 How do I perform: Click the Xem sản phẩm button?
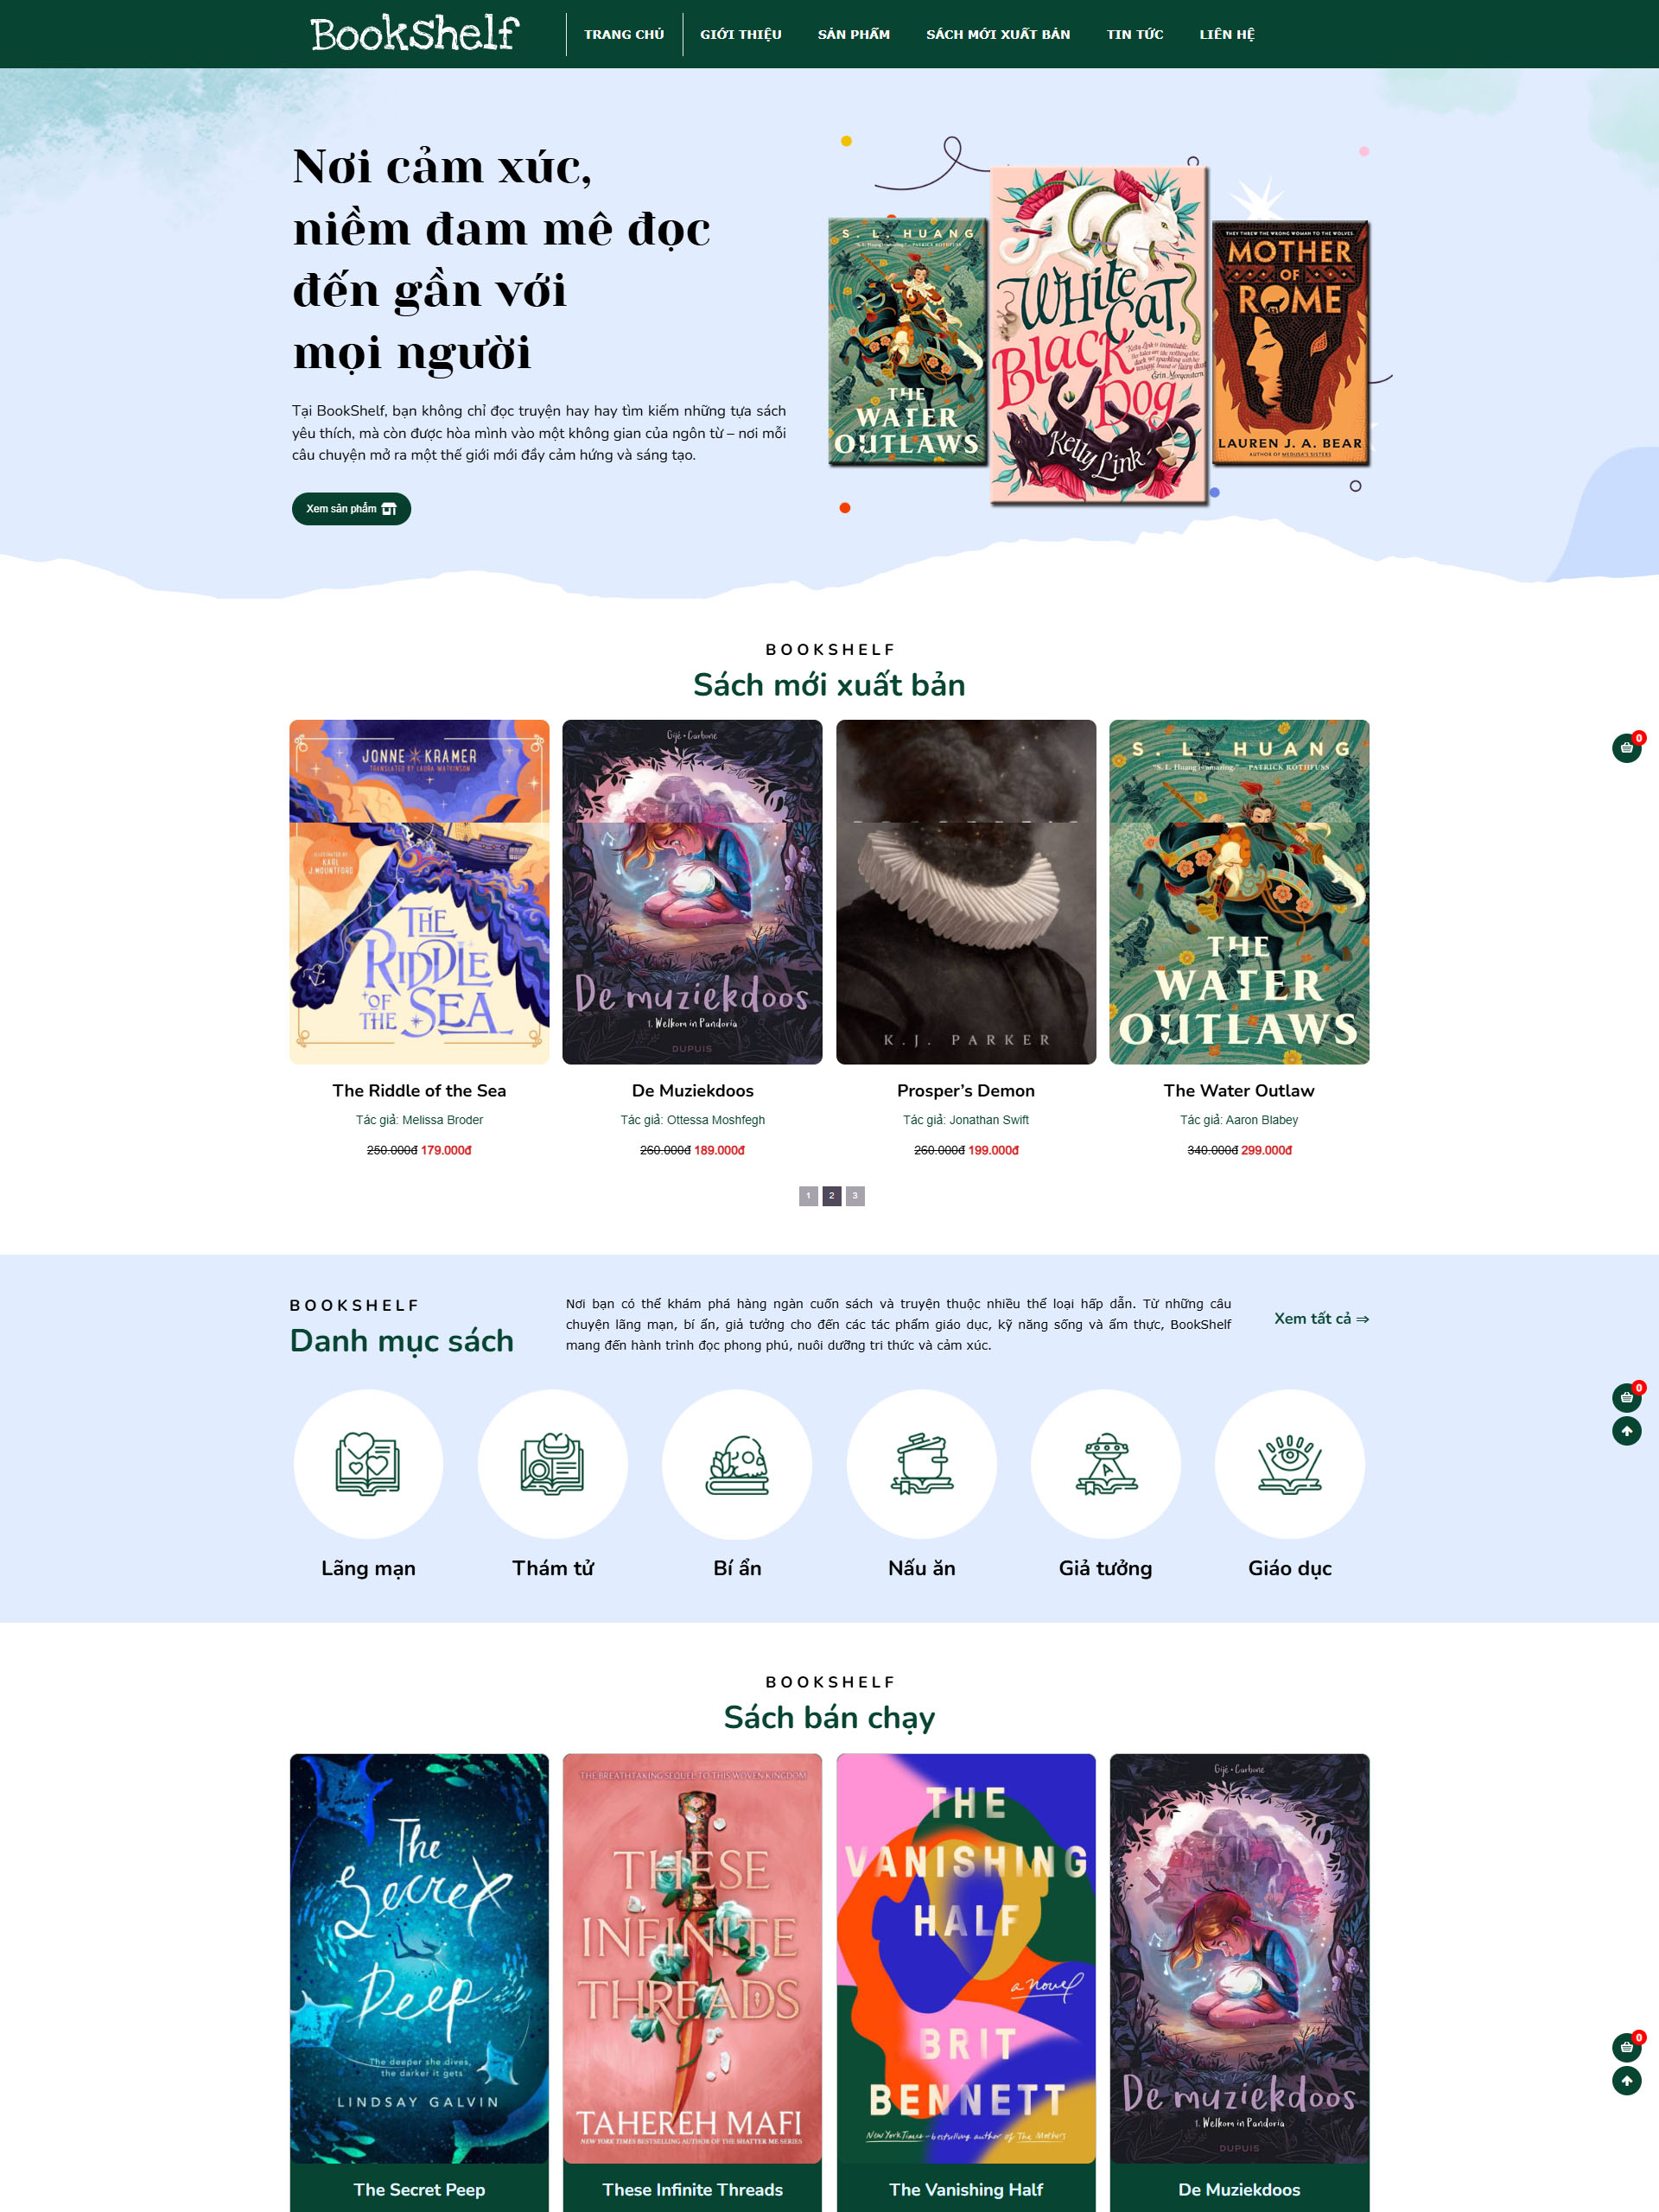pos(351,509)
